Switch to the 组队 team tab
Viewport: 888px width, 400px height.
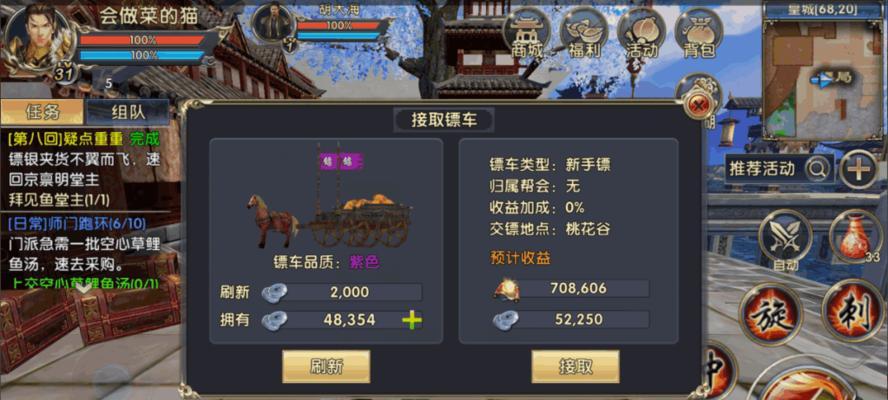tap(127, 112)
